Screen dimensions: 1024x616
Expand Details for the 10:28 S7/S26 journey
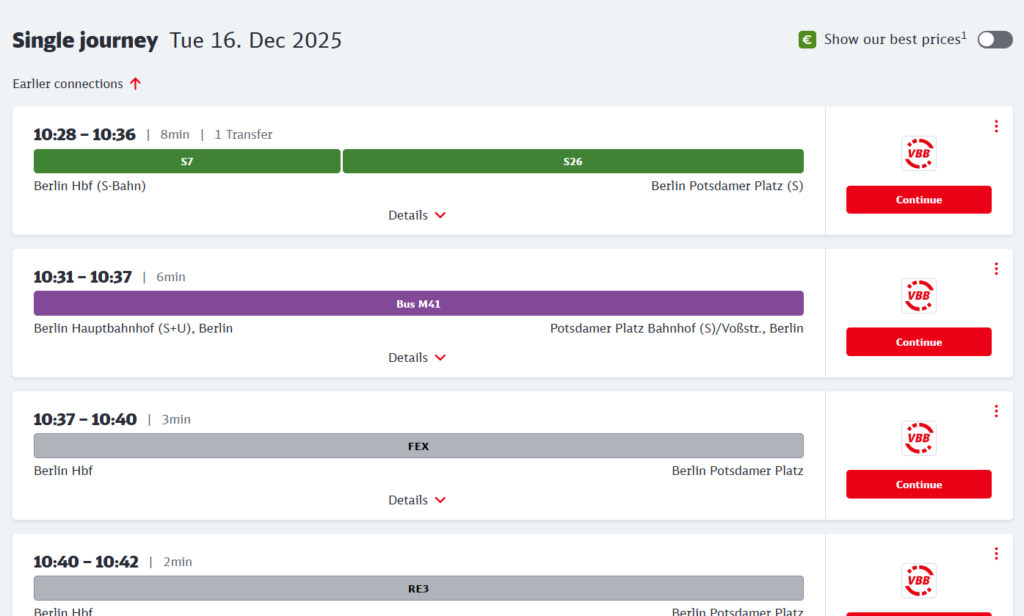point(417,215)
